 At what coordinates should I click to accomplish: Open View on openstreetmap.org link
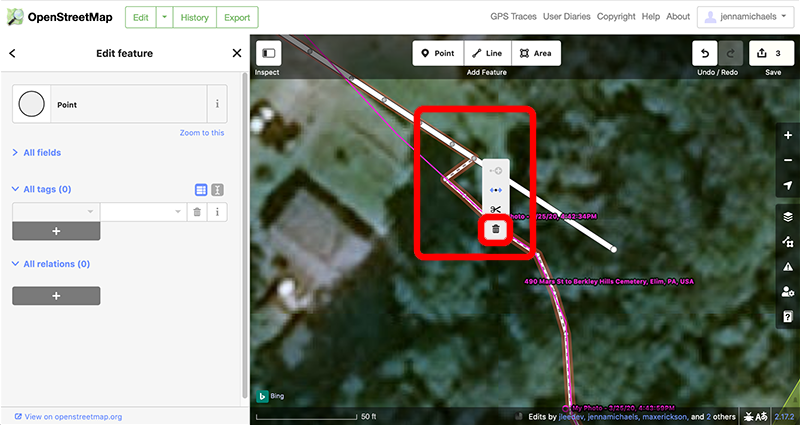(x=68, y=417)
